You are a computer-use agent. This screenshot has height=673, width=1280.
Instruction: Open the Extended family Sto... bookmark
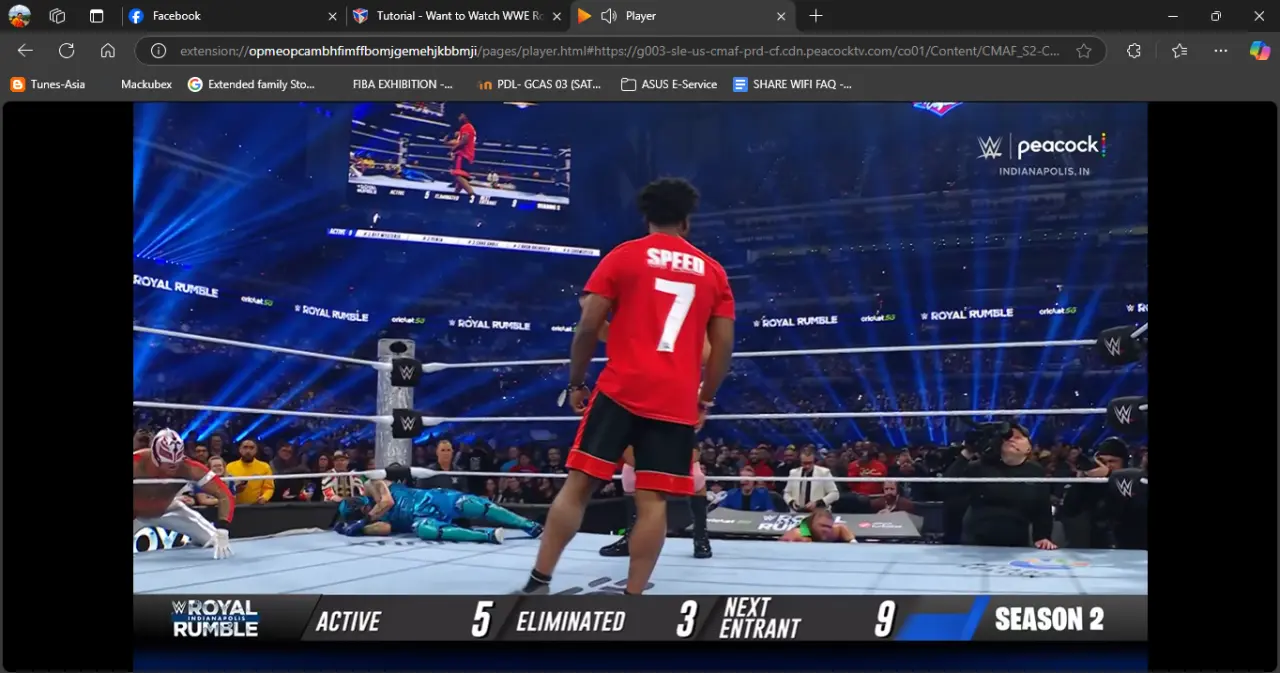[x=251, y=84]
